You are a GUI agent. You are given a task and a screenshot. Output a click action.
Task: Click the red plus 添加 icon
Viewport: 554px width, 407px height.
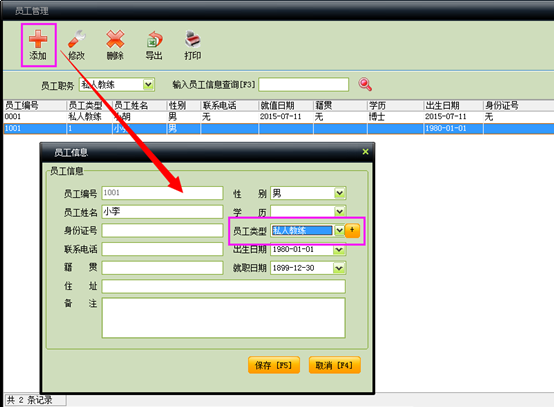[x=38, y=39]
